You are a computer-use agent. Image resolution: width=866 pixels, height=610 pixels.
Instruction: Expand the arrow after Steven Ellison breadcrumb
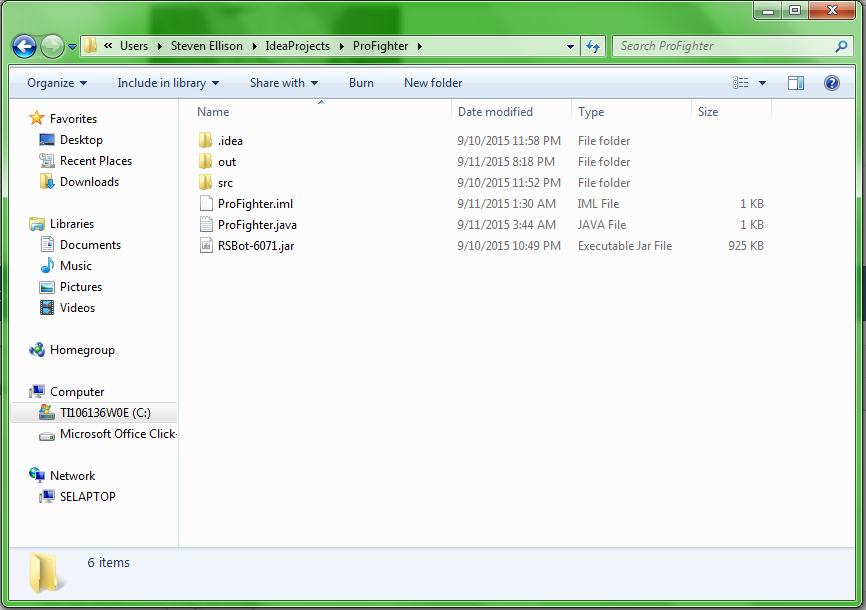click(255, 46)
